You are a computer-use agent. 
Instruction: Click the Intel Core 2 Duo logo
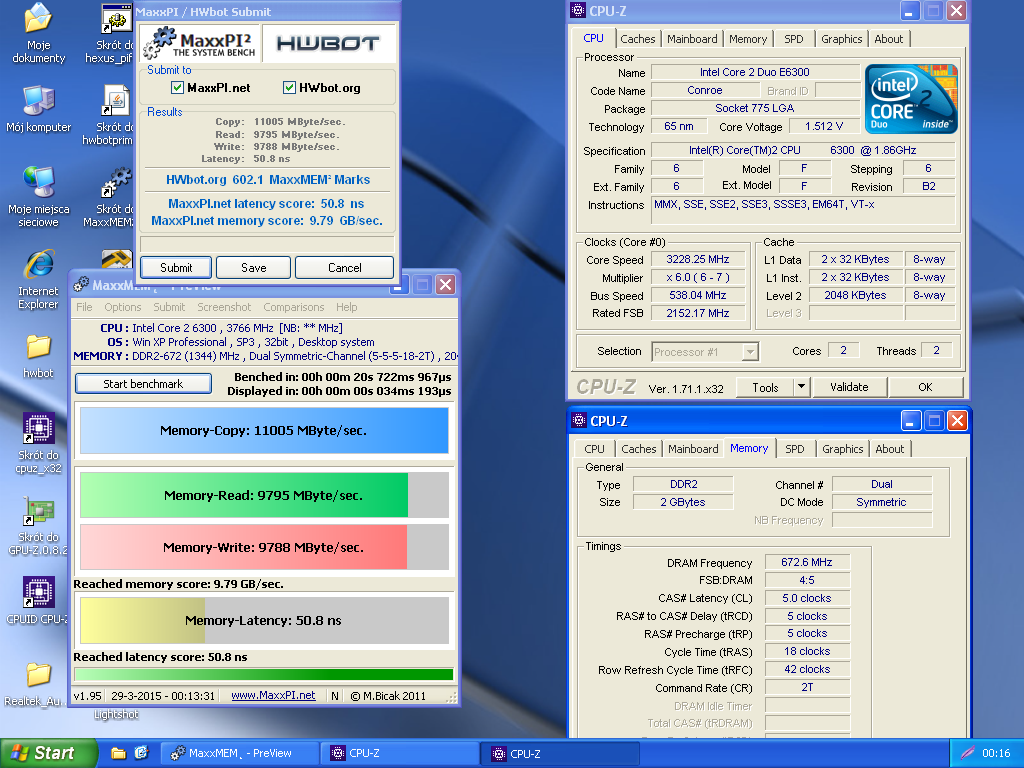[x=911, y=99]
